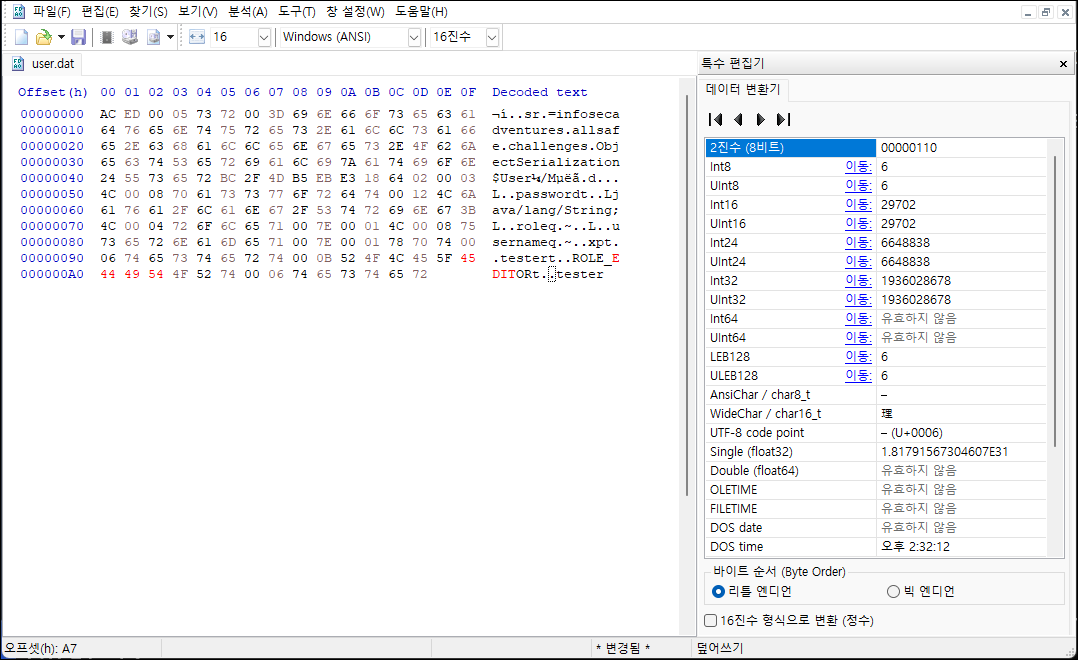
Task: Expand the bytes-per-row 16 dropdown
Action: (x=264, y=37)
